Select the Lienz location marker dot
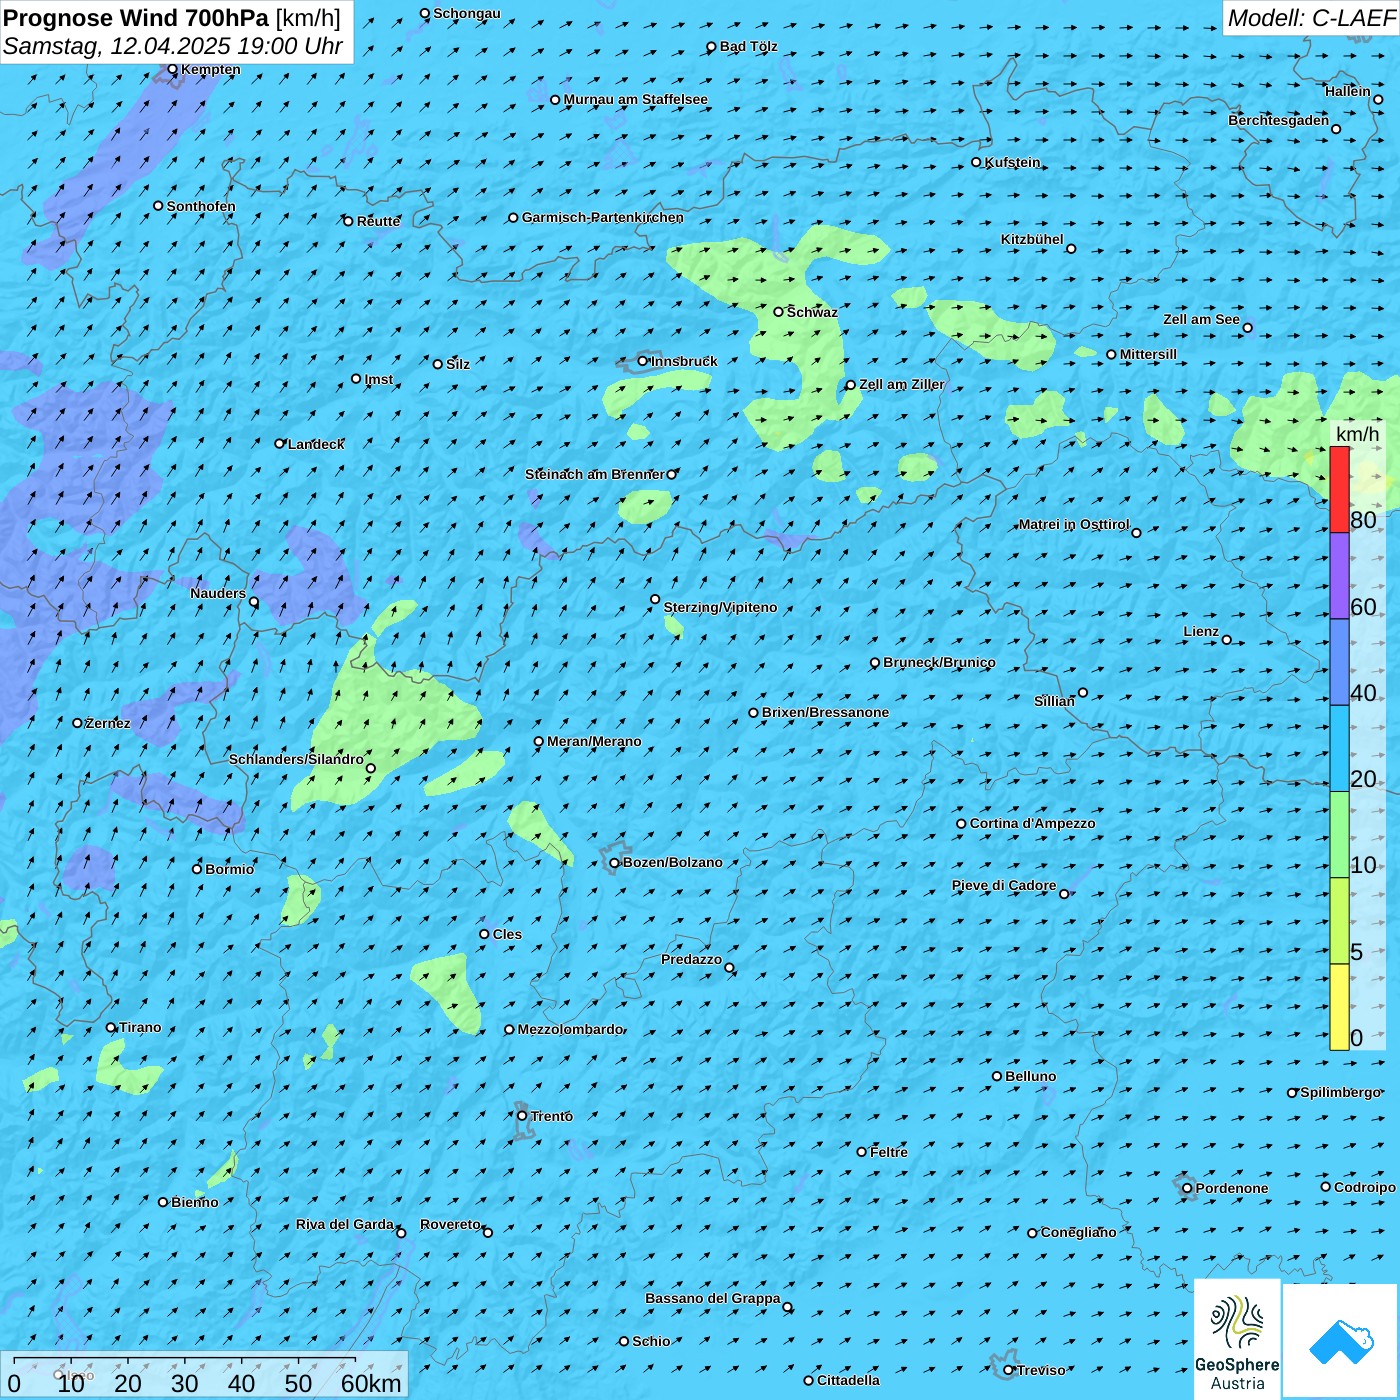 coord(1227,640)
